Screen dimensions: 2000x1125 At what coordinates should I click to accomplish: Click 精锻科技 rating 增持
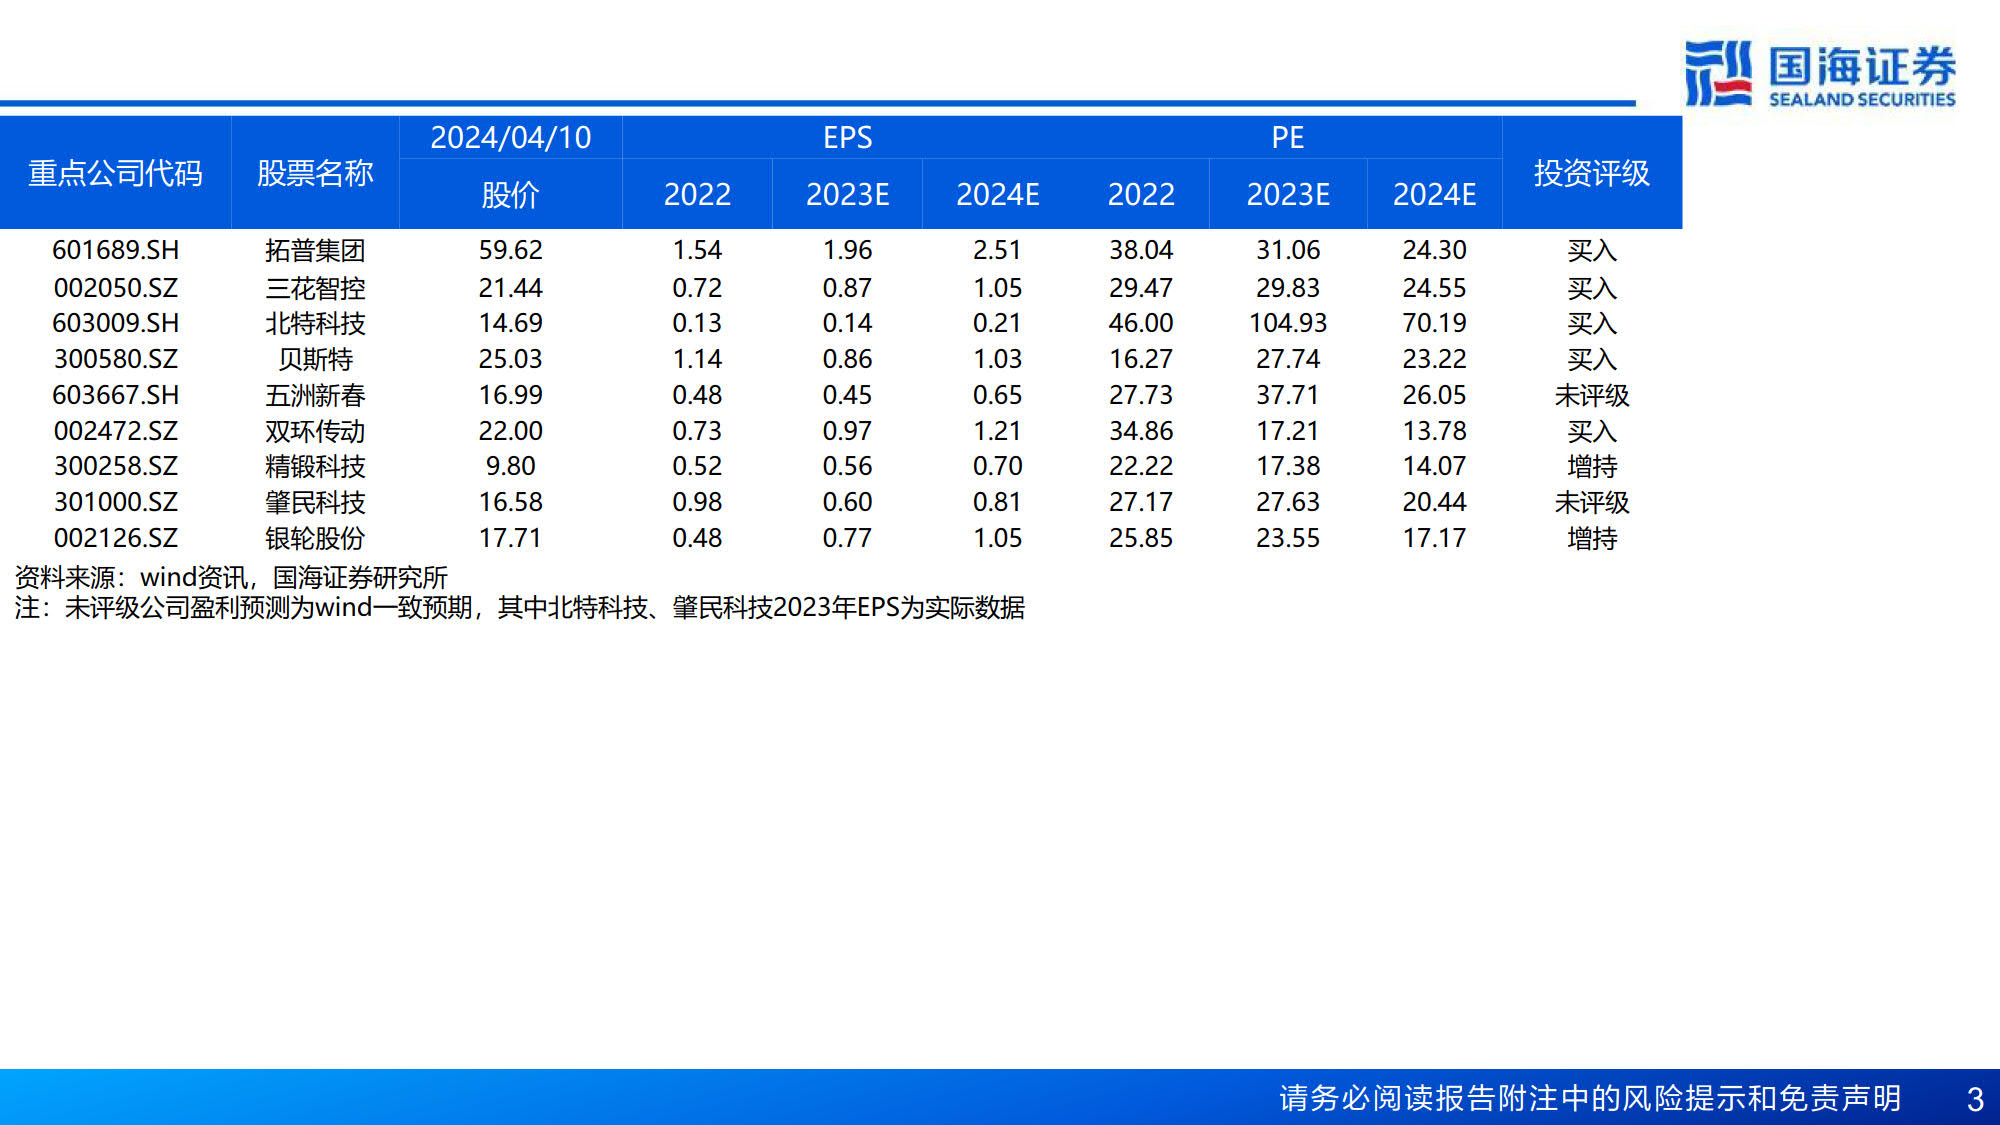pyautogui.click(x=1591, y=466)
